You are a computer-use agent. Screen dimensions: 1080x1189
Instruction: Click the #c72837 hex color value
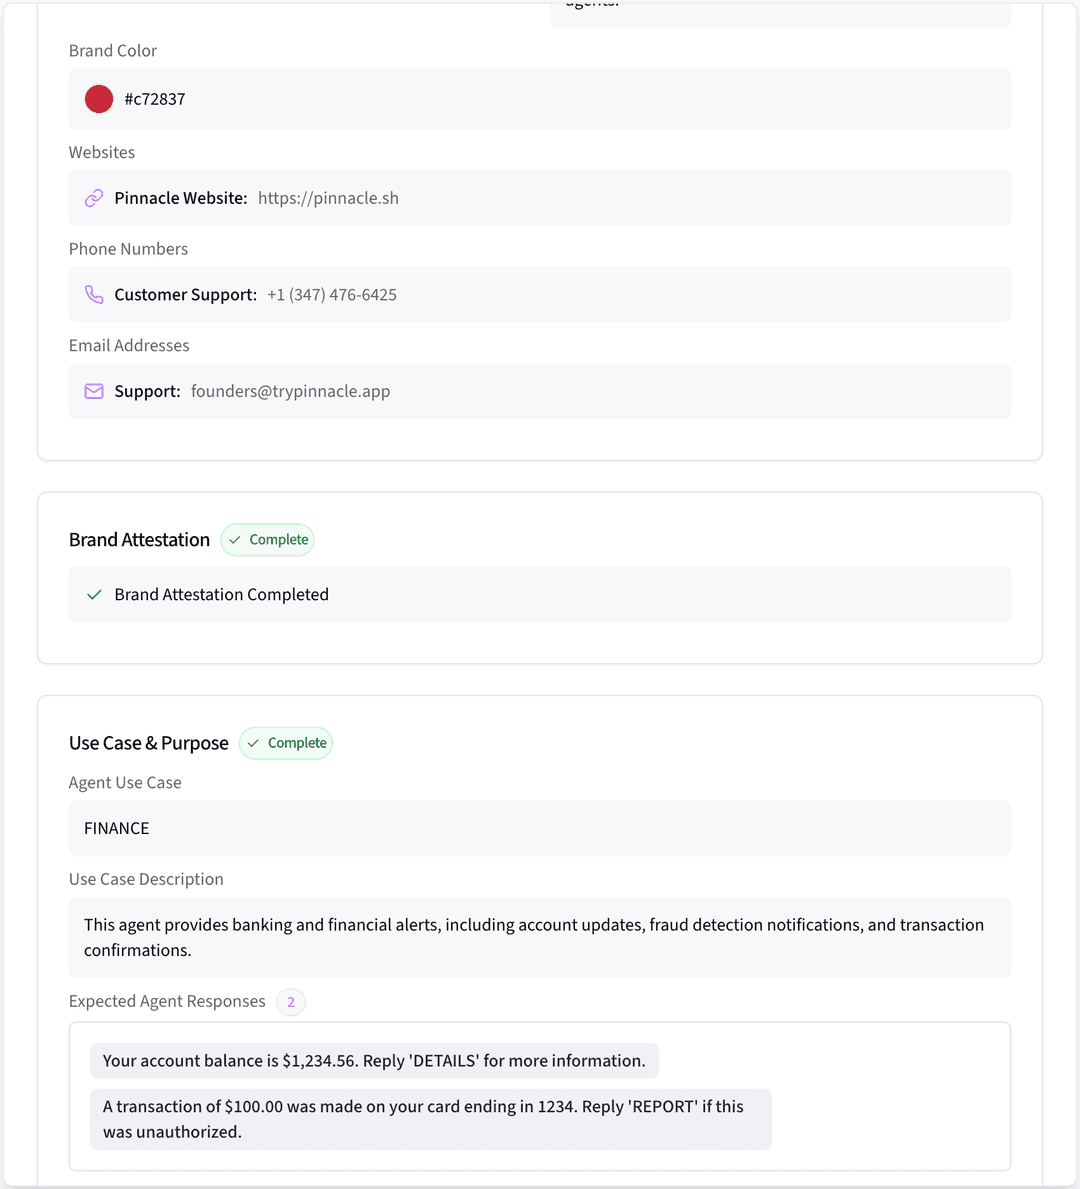click(155, 99)
